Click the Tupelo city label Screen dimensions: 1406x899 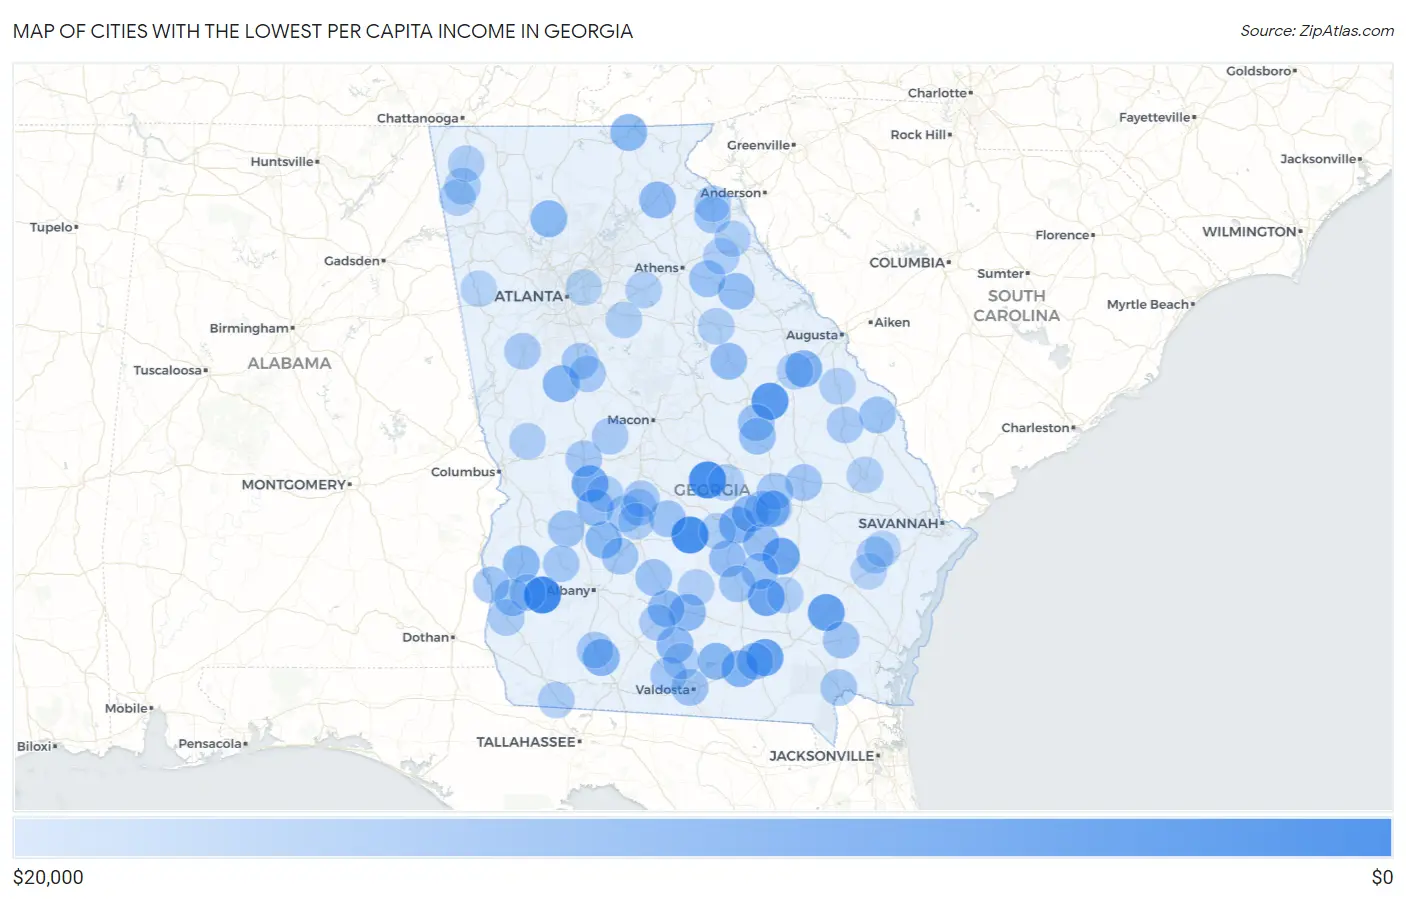click(52, 227)
